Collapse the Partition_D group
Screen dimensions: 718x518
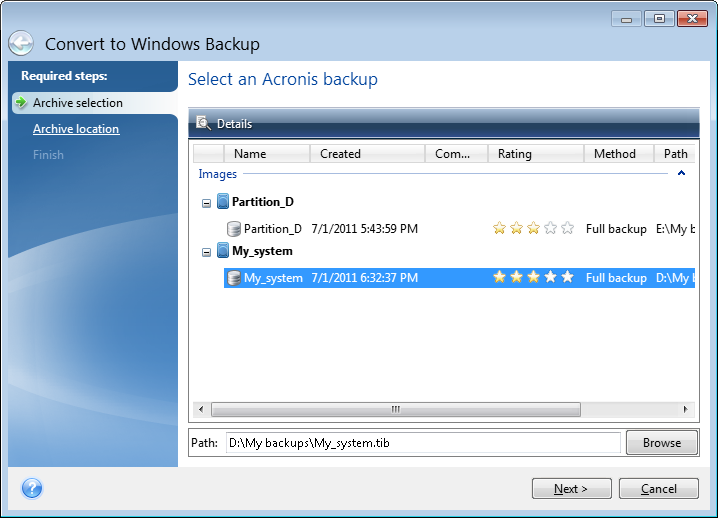click(x=207, y=203)
